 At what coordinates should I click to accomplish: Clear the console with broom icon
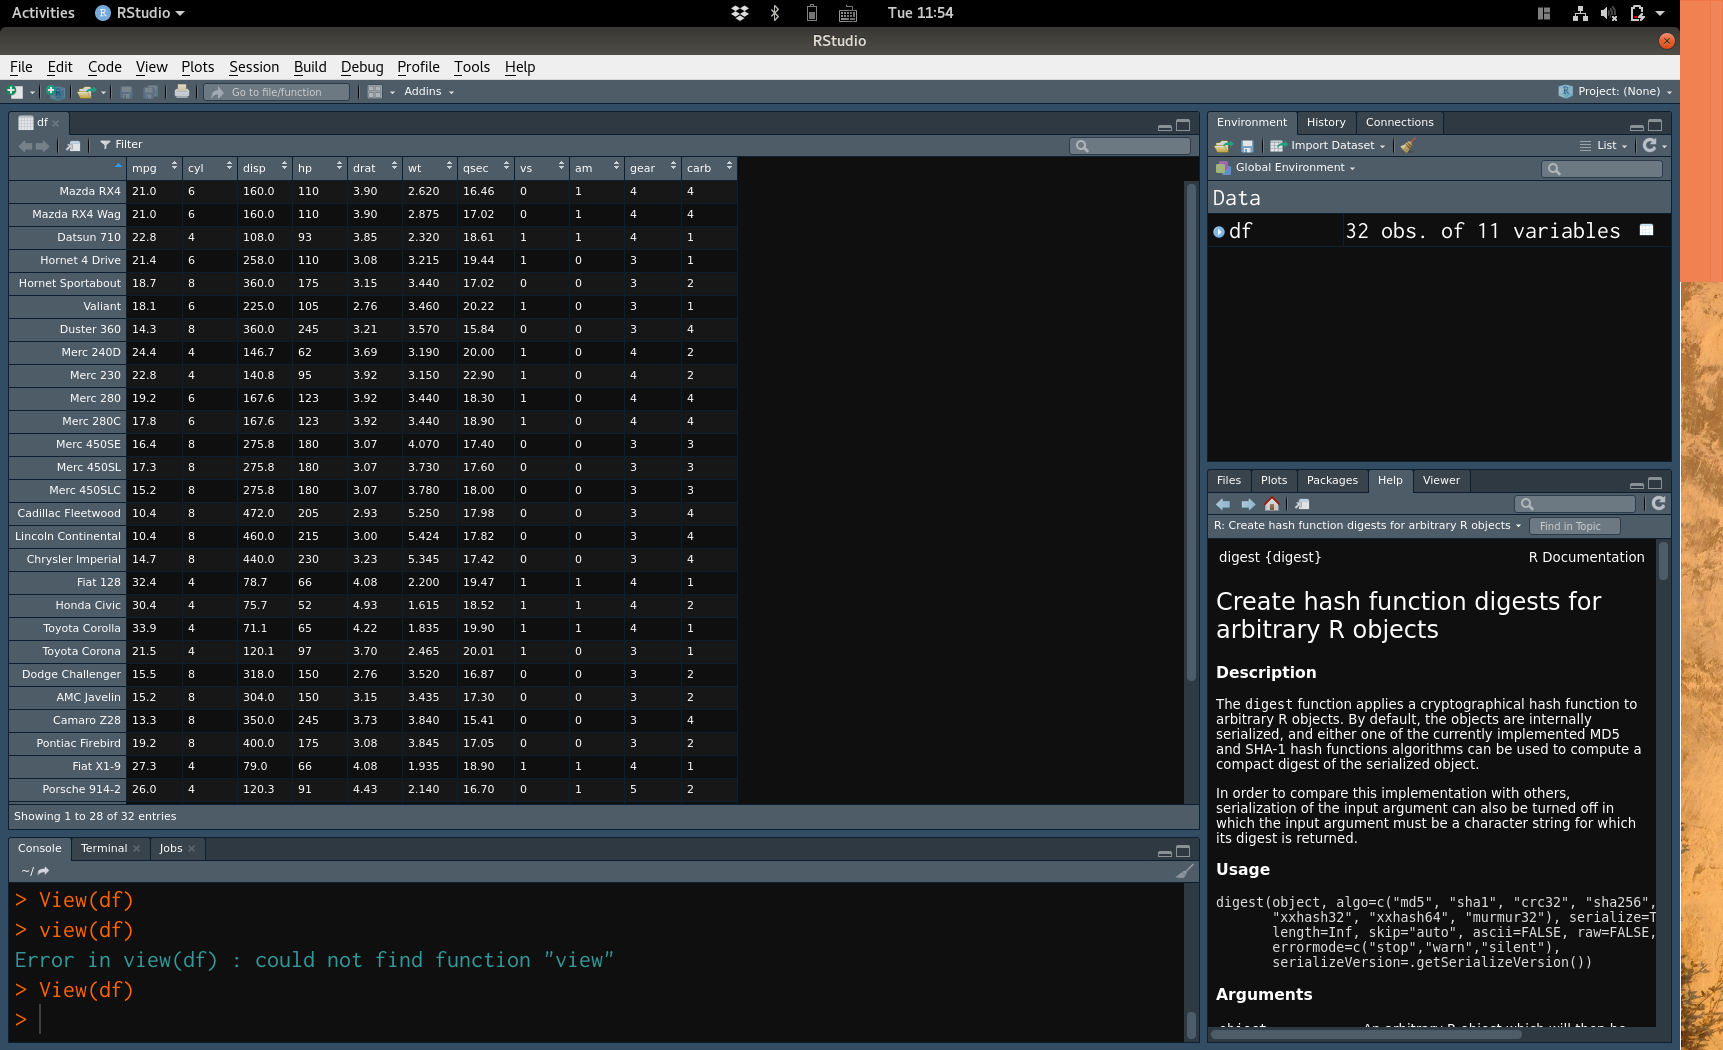tap(1185, 871)
